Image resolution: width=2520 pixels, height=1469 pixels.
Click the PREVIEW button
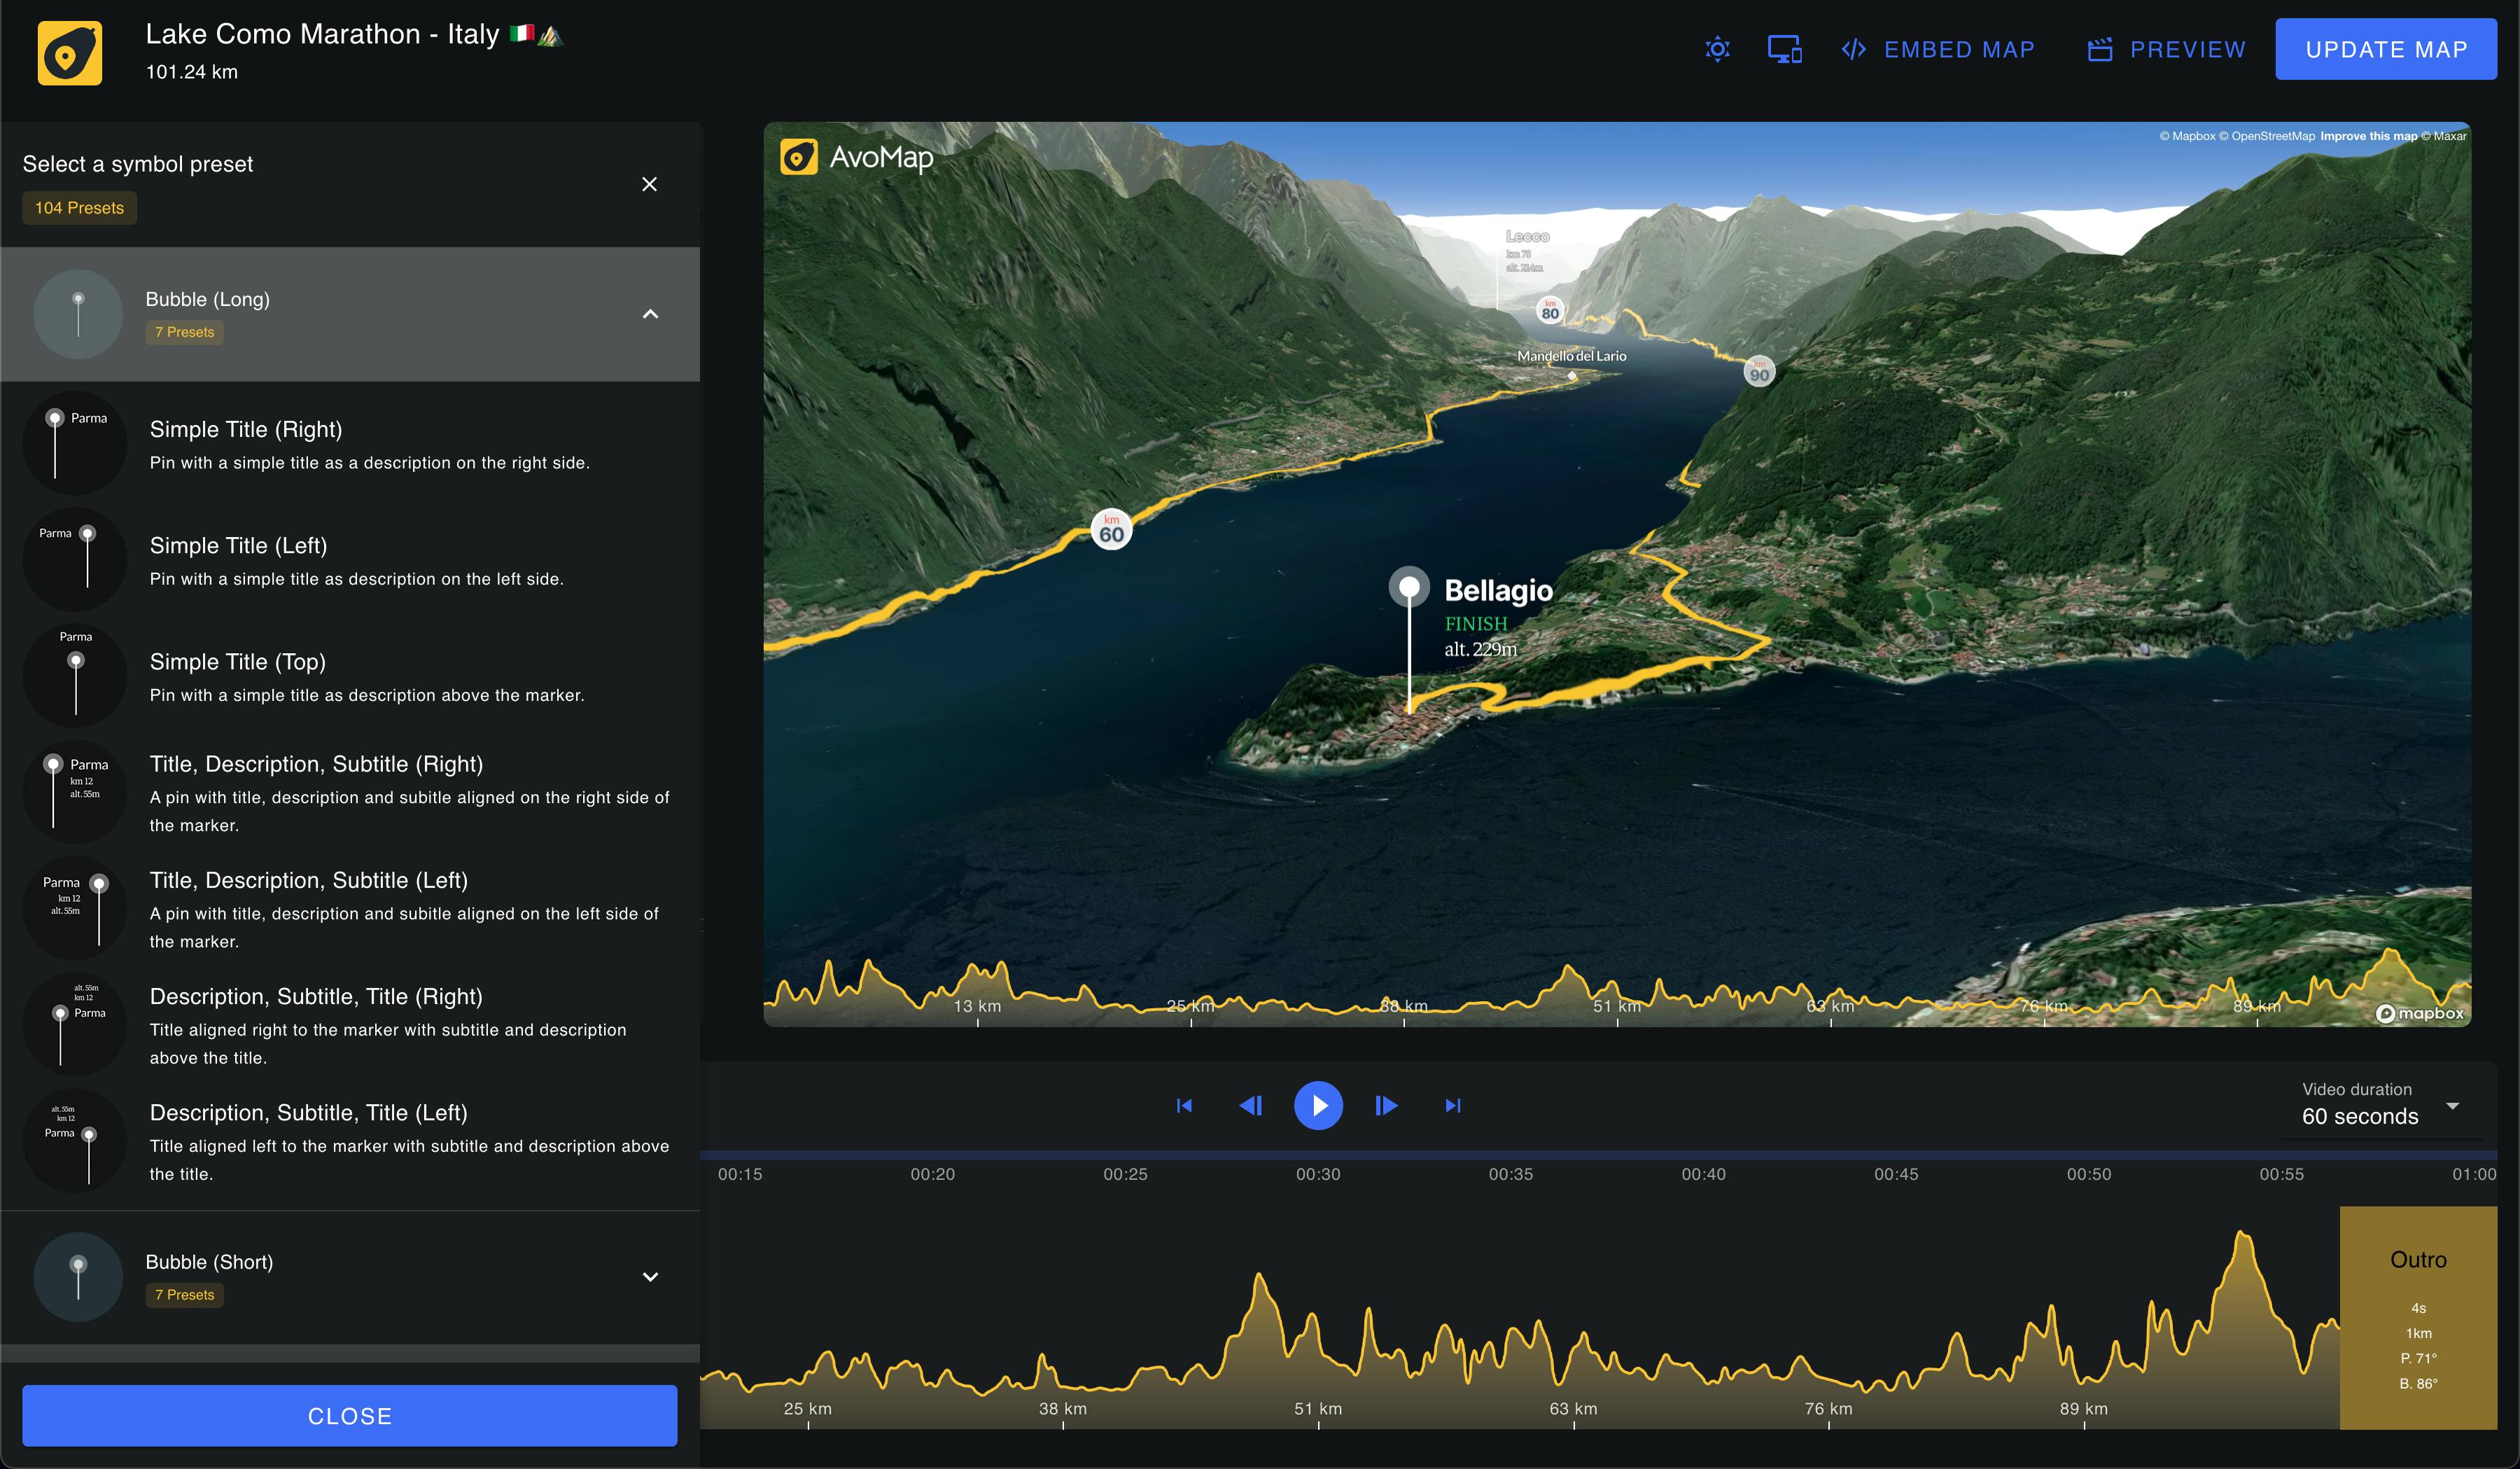click(x=2167, y=49)
